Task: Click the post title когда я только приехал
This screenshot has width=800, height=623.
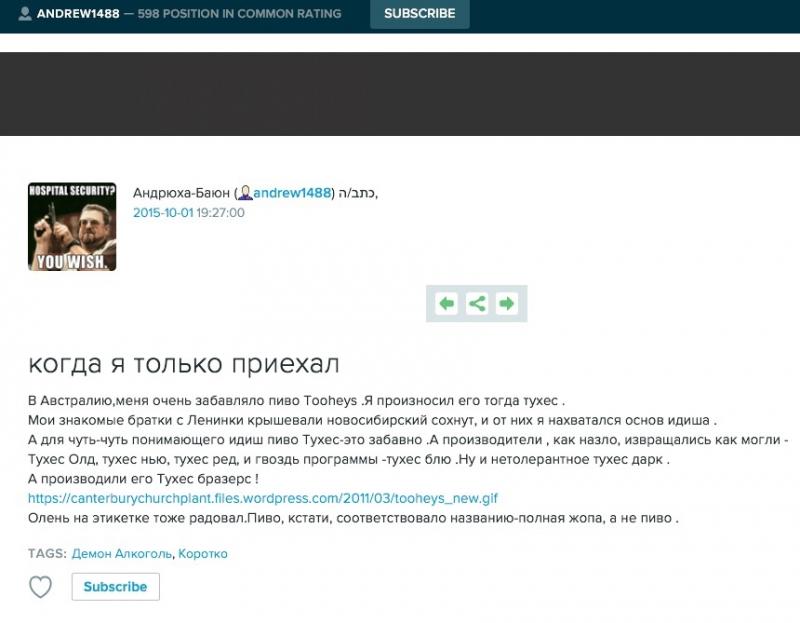Action: pos(184,364)
